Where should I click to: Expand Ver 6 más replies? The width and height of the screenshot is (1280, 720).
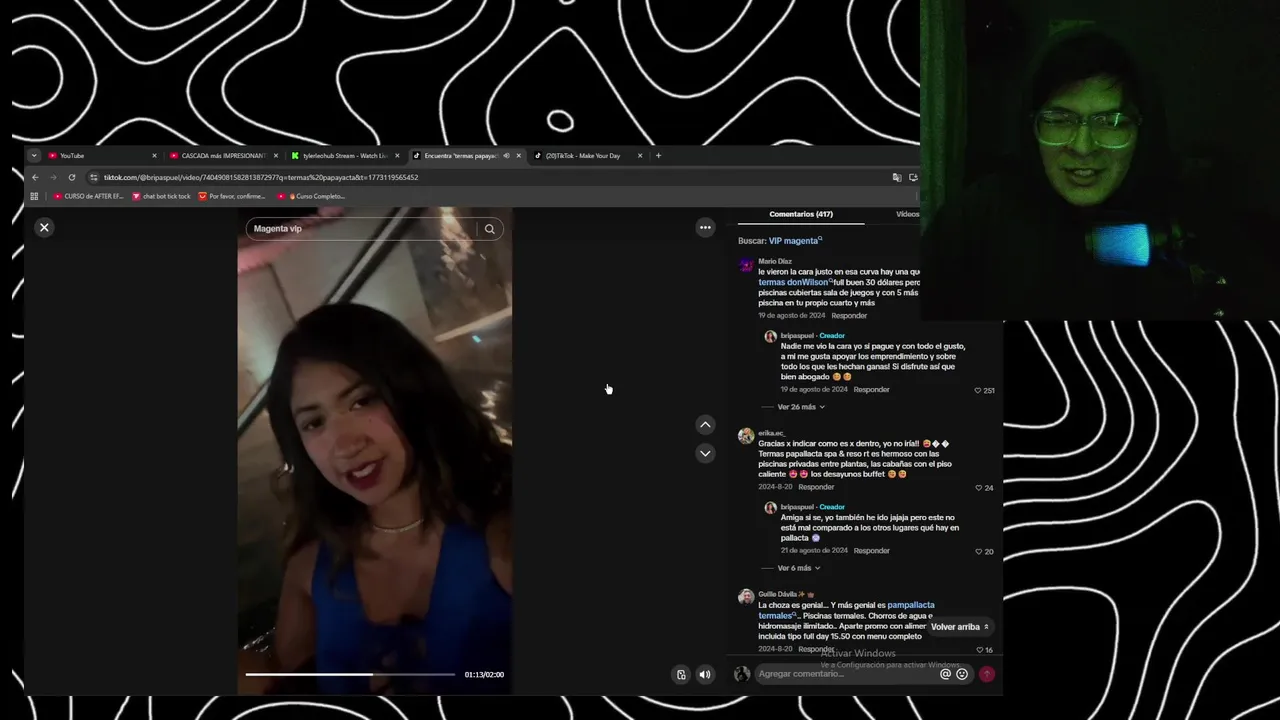point(799,568)
